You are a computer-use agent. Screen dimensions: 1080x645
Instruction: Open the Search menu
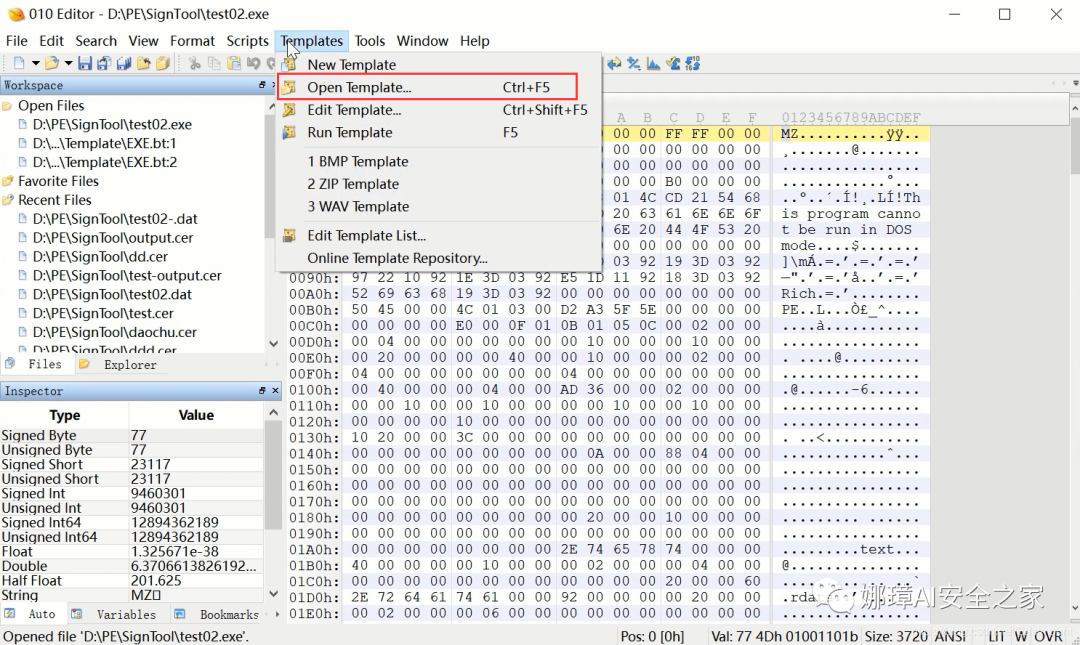[x=96, y=41]
